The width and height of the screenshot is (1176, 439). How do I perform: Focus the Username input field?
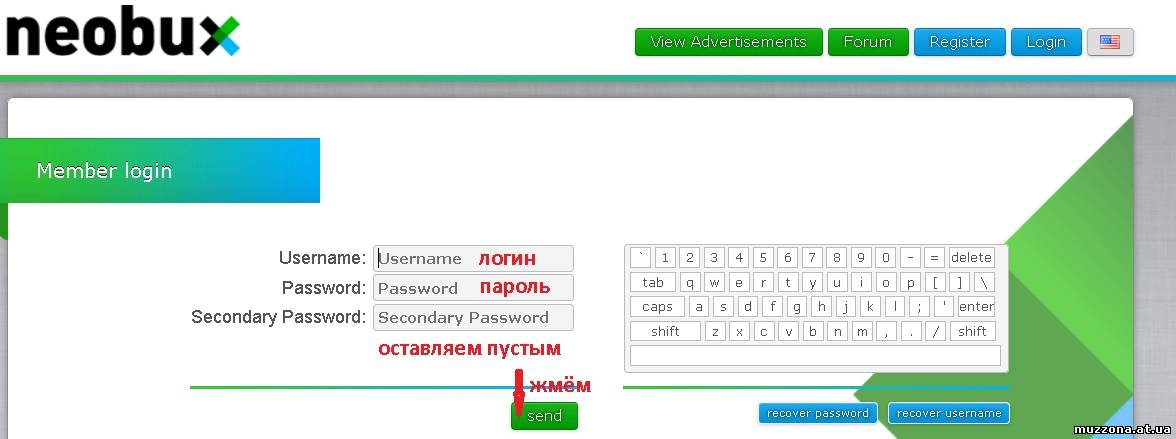coord(473,258)
